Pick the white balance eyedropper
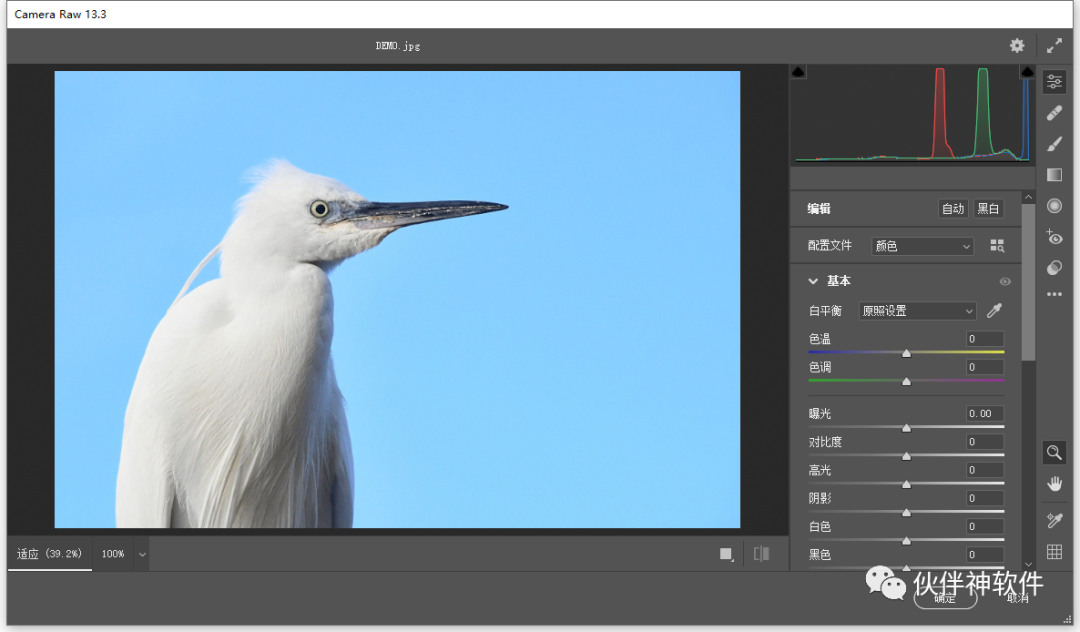Image resolution: width=1080 pixels, height=632 pixels. point(994,311)
